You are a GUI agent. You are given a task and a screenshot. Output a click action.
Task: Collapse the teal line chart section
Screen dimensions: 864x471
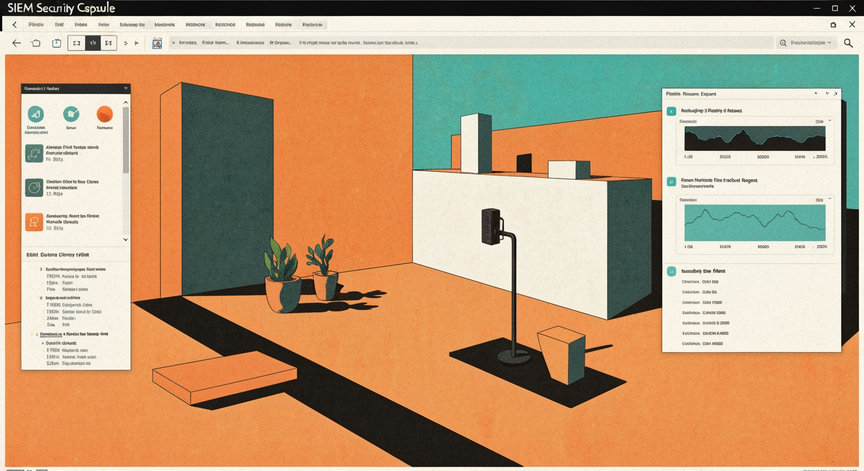(x=830, y=198)
